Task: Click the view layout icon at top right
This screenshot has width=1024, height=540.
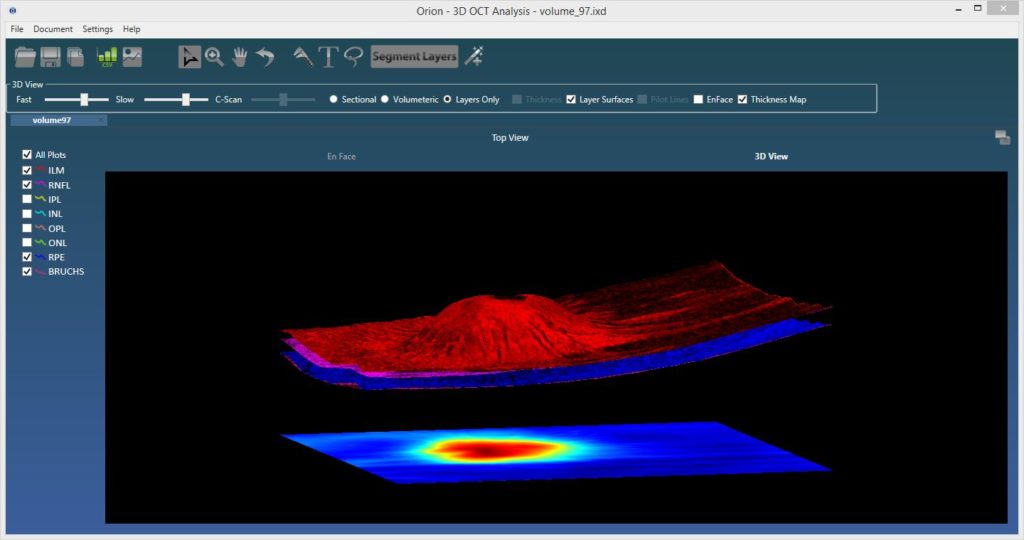Action: 1002,137
